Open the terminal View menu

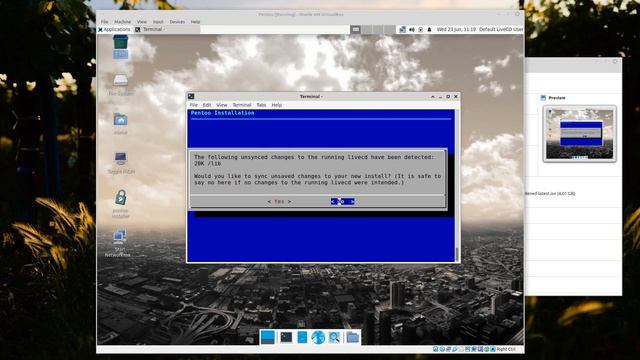pyautogui.click(x=222, y=105)
